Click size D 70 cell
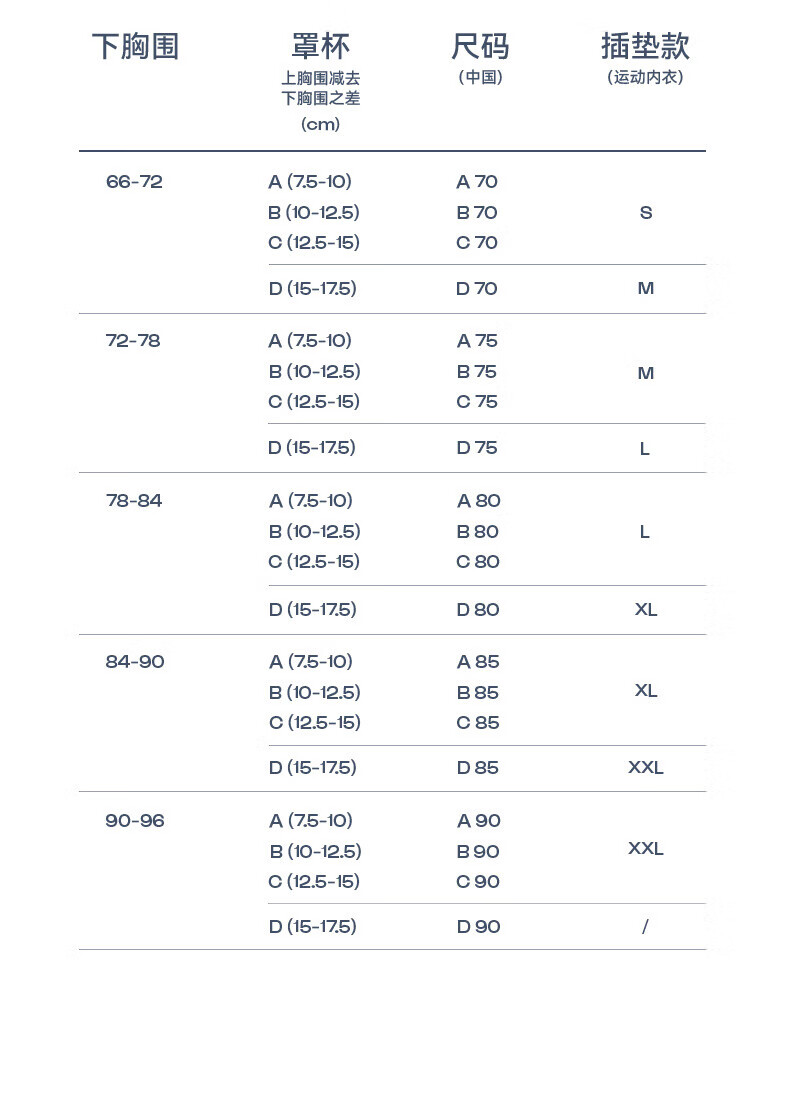 point(477,289)
